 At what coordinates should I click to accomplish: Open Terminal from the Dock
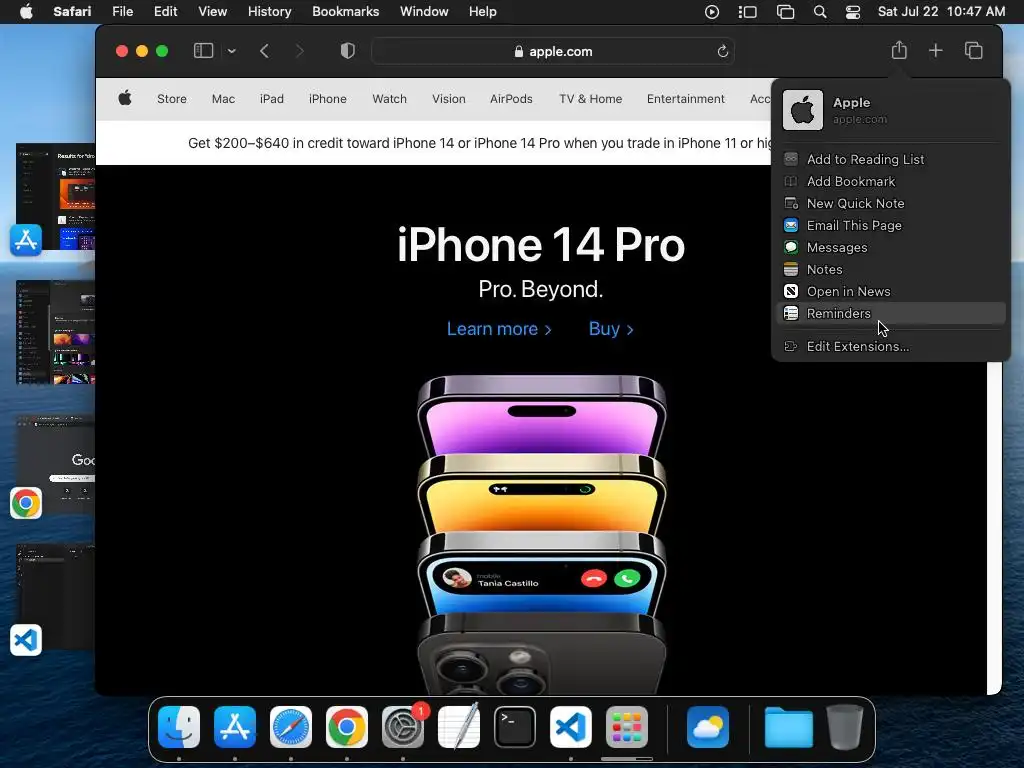pyautogui.click(x=515, y=727)
